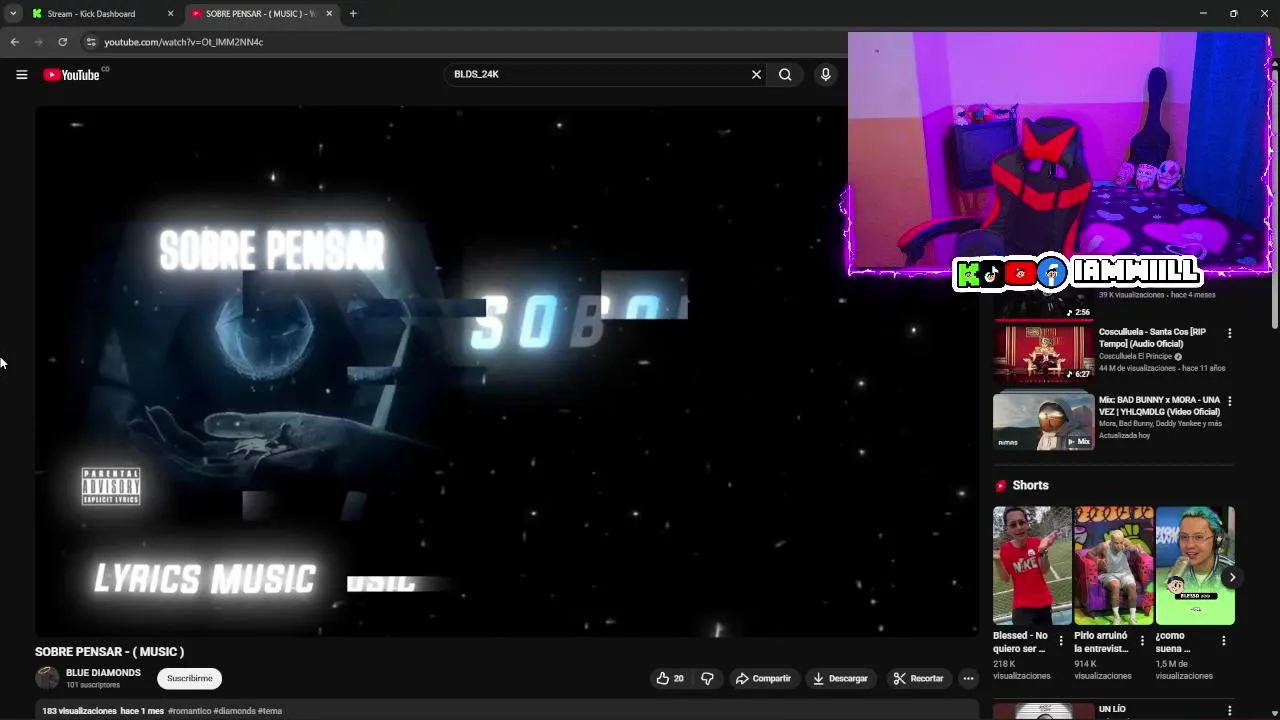Open the Pirlo arruinó short thumbnail
Image resolution: width=1280 pixels, height=720 pixels.
click(x=1113, y=566)
